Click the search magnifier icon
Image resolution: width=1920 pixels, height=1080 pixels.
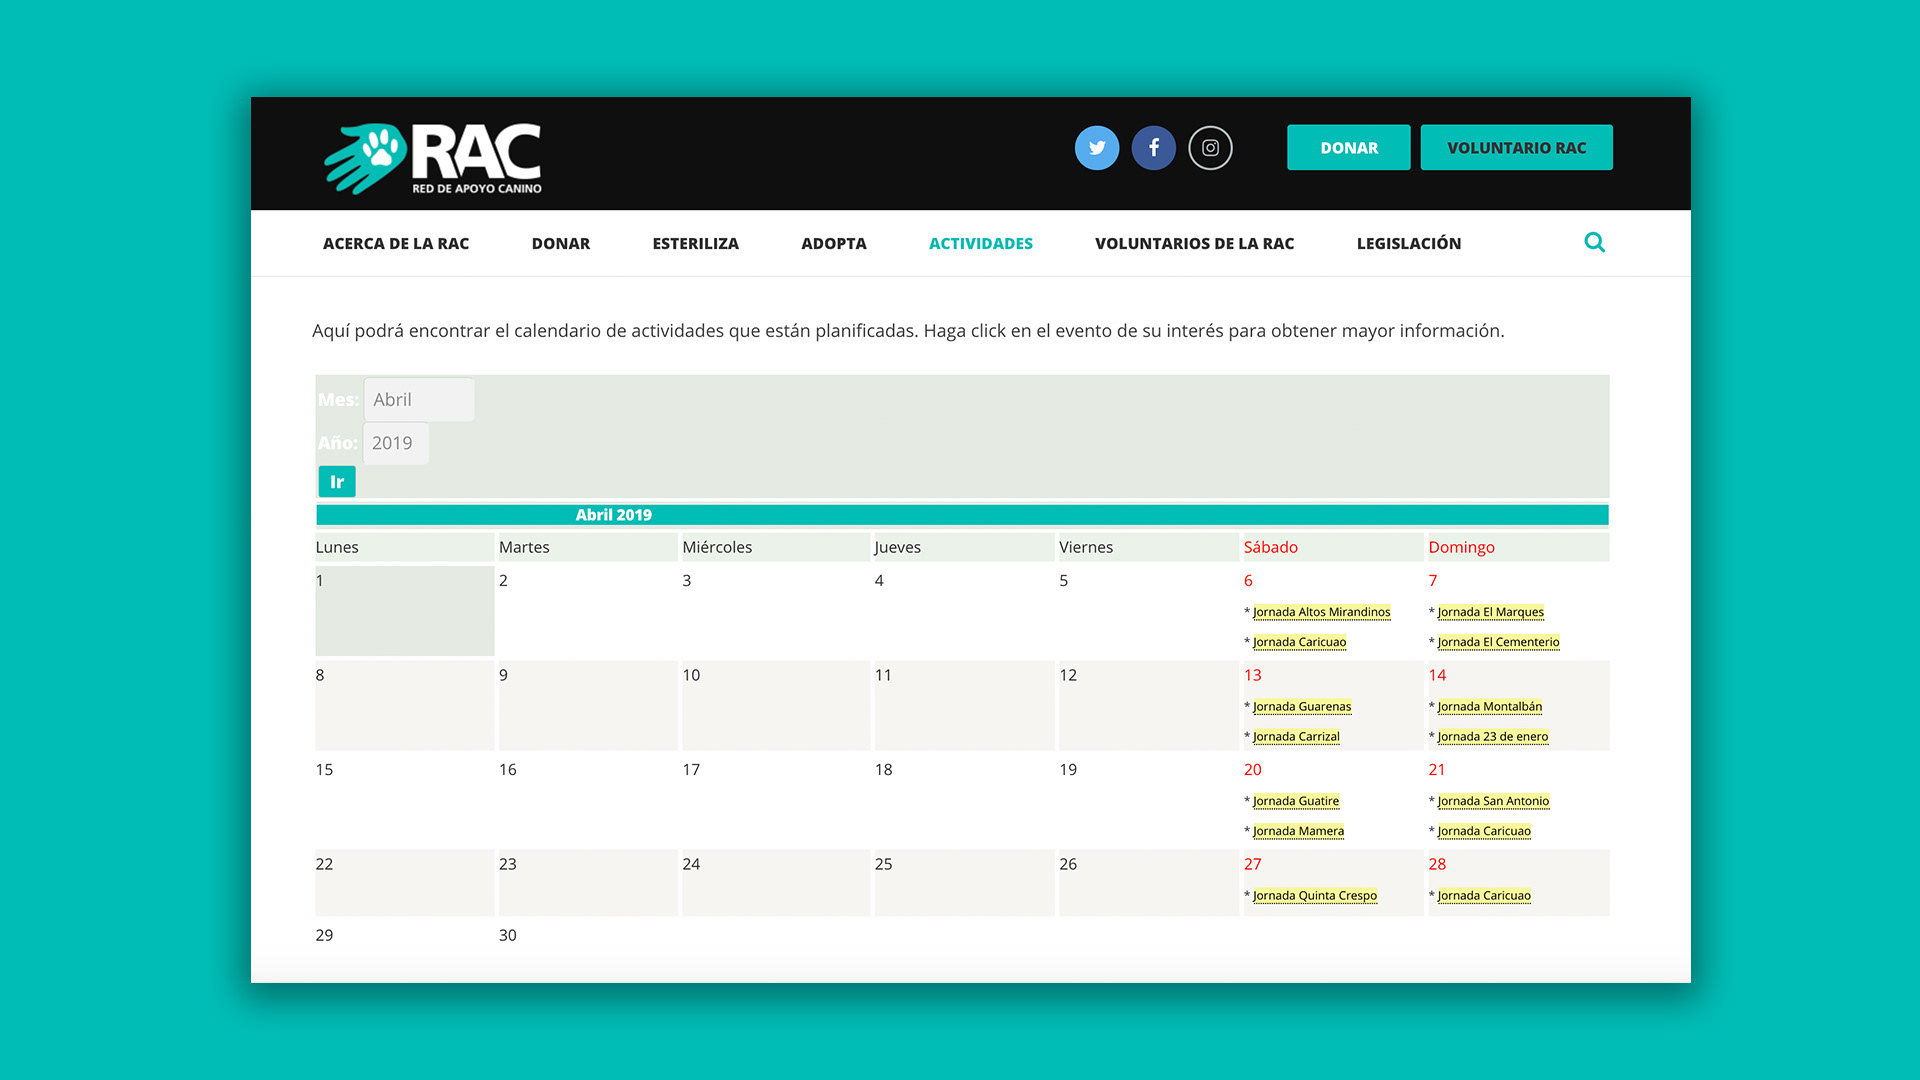coord(1595,242)
